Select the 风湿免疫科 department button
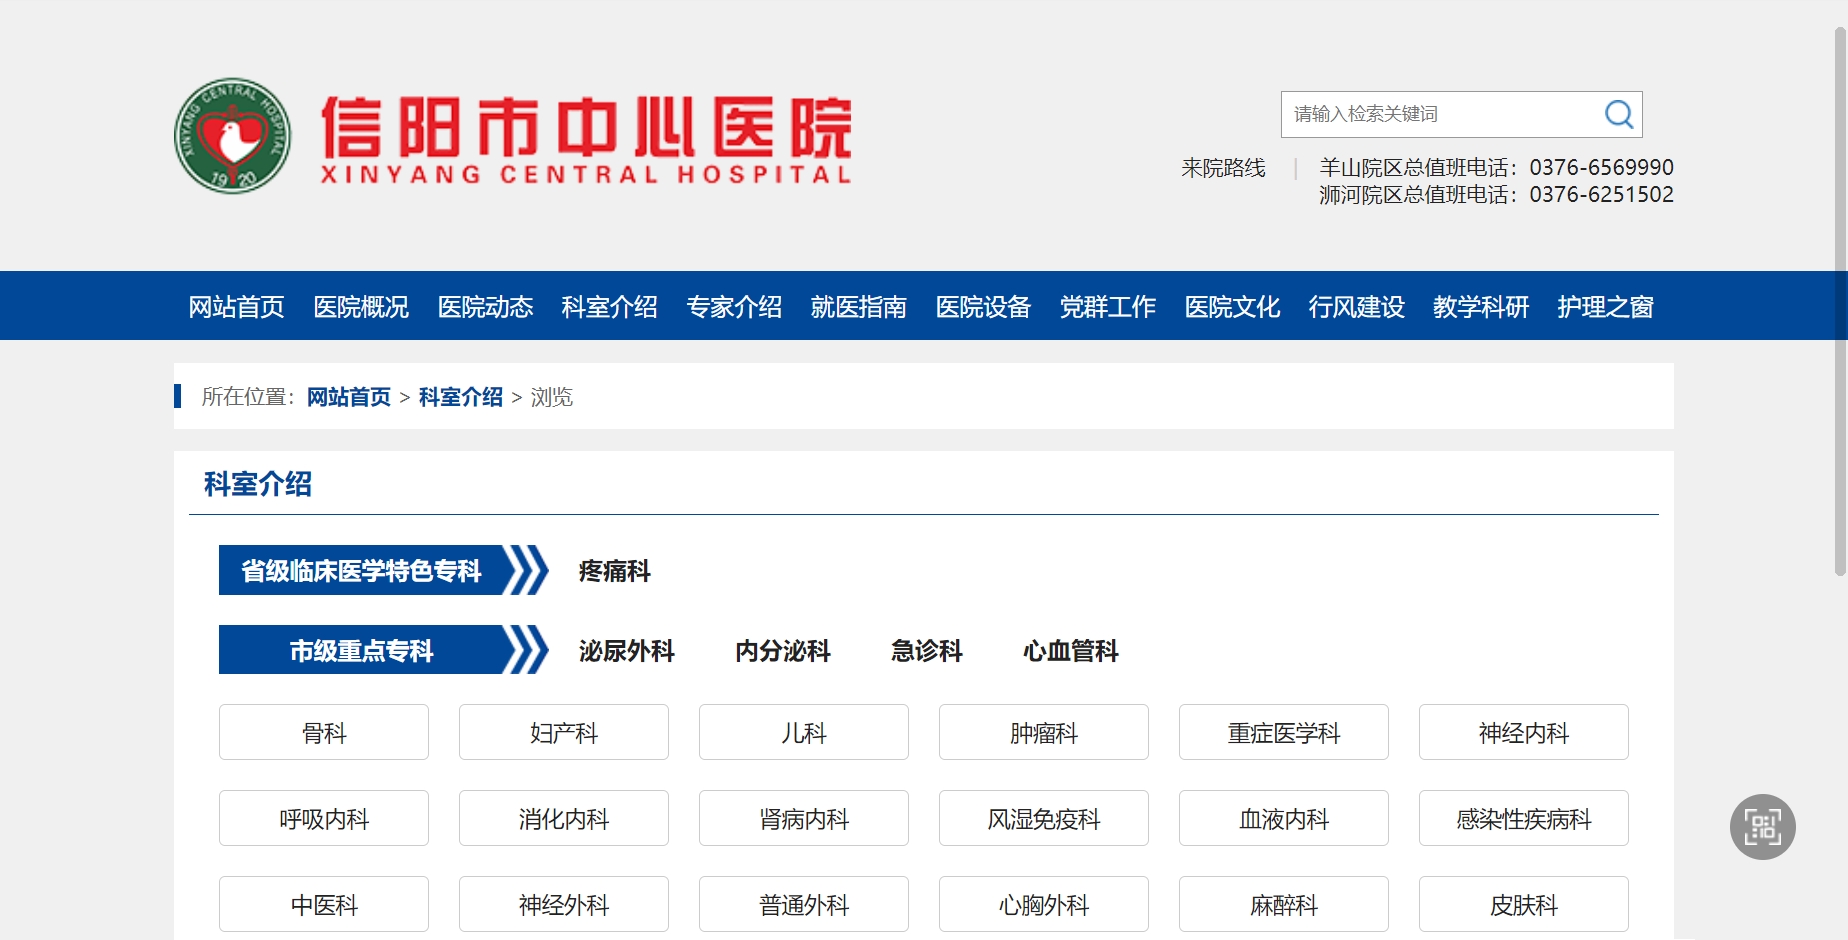 point(1043,819)
